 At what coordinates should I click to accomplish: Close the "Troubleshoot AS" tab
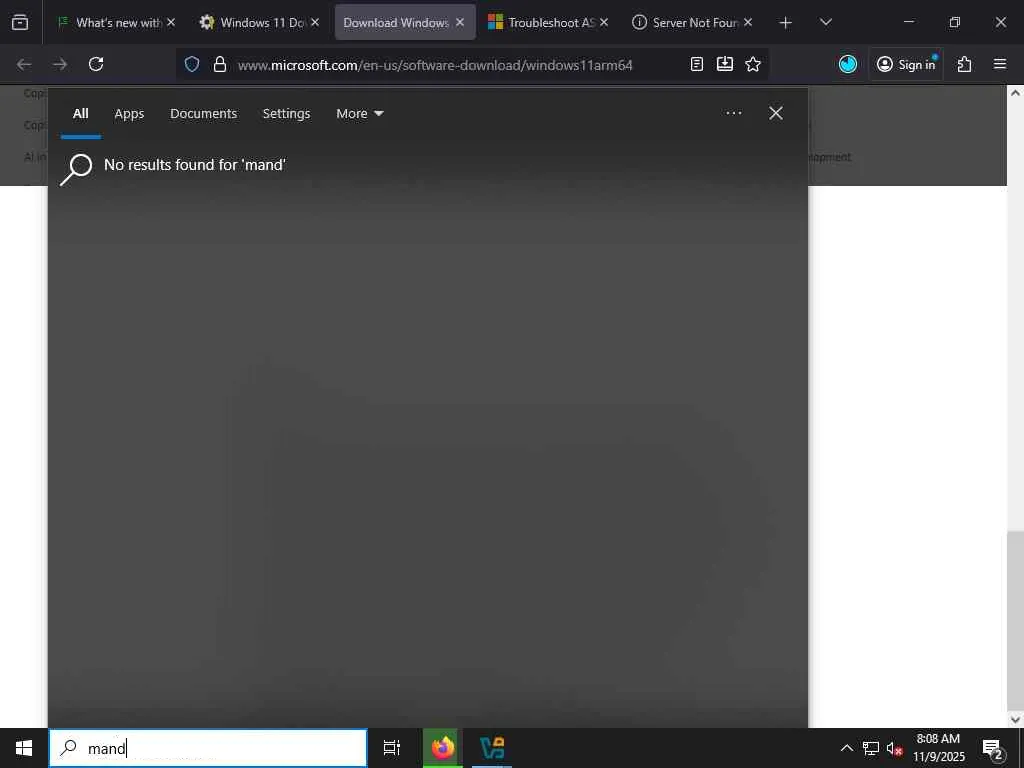[x=604, y=22]
